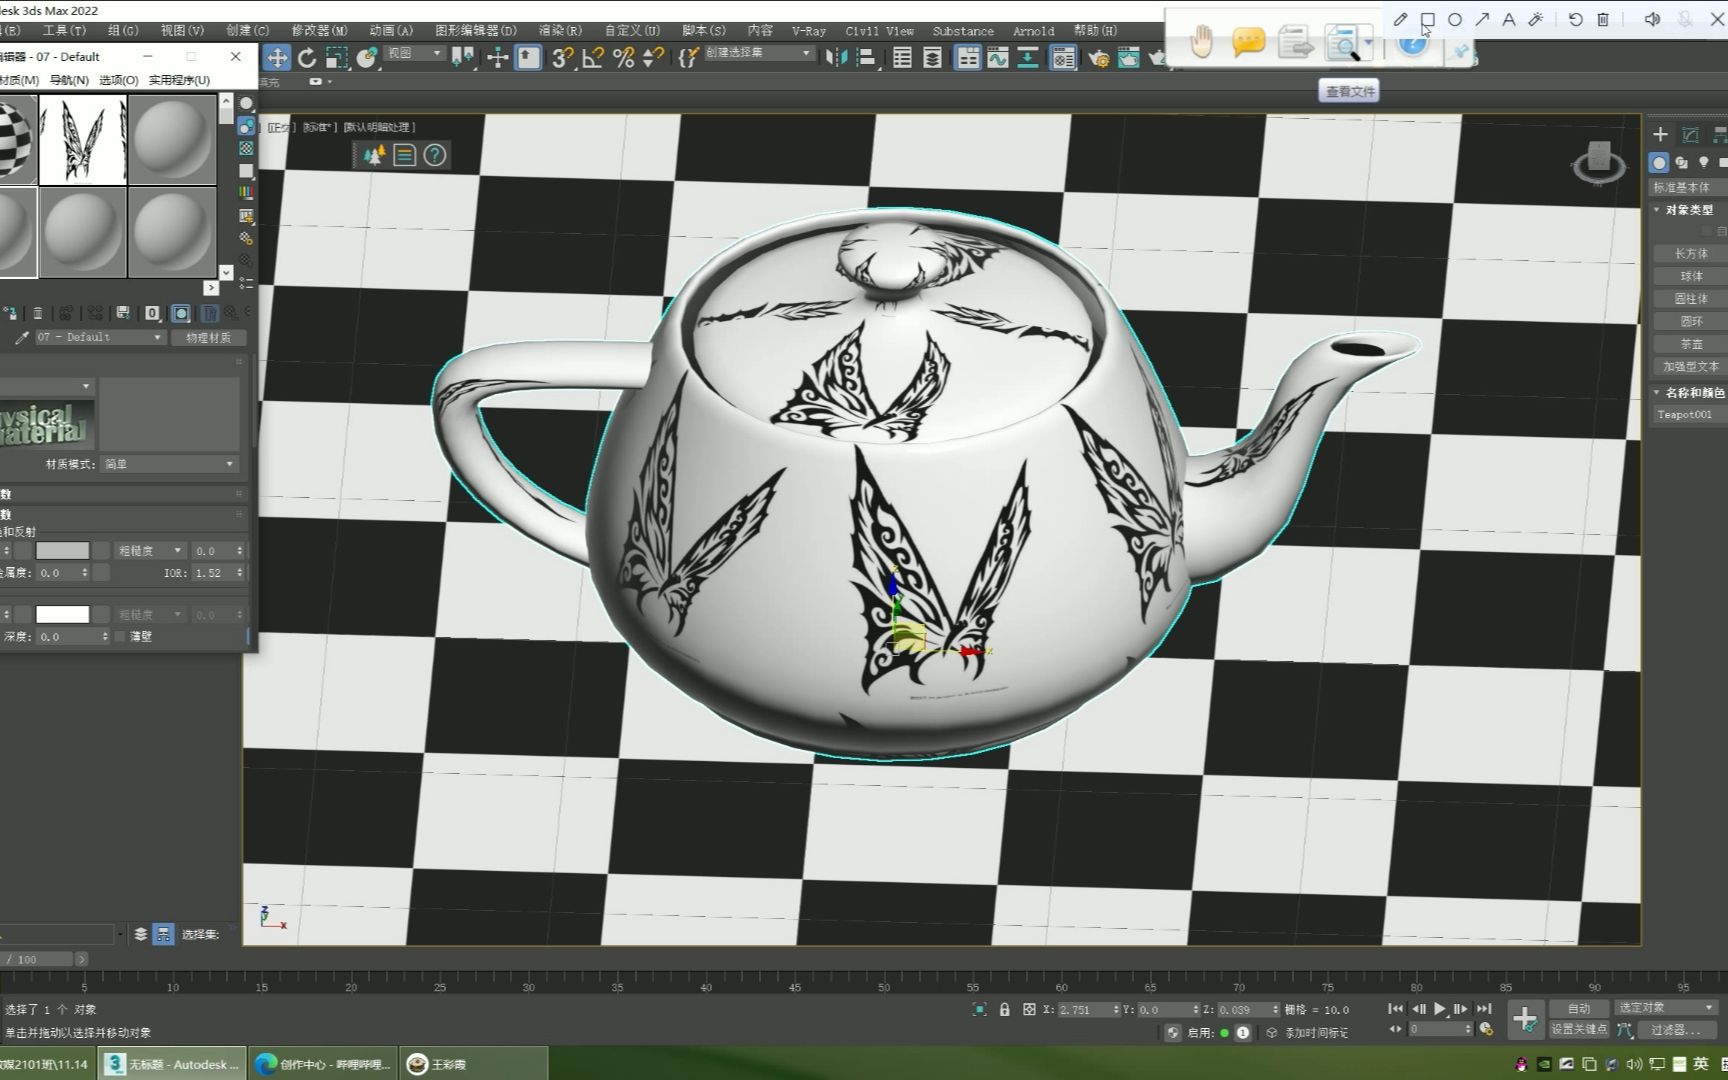Screen dimensions: 1728x1080
Task: Click the Isolate Selection toggle icon
Action: pos(980,1010)
